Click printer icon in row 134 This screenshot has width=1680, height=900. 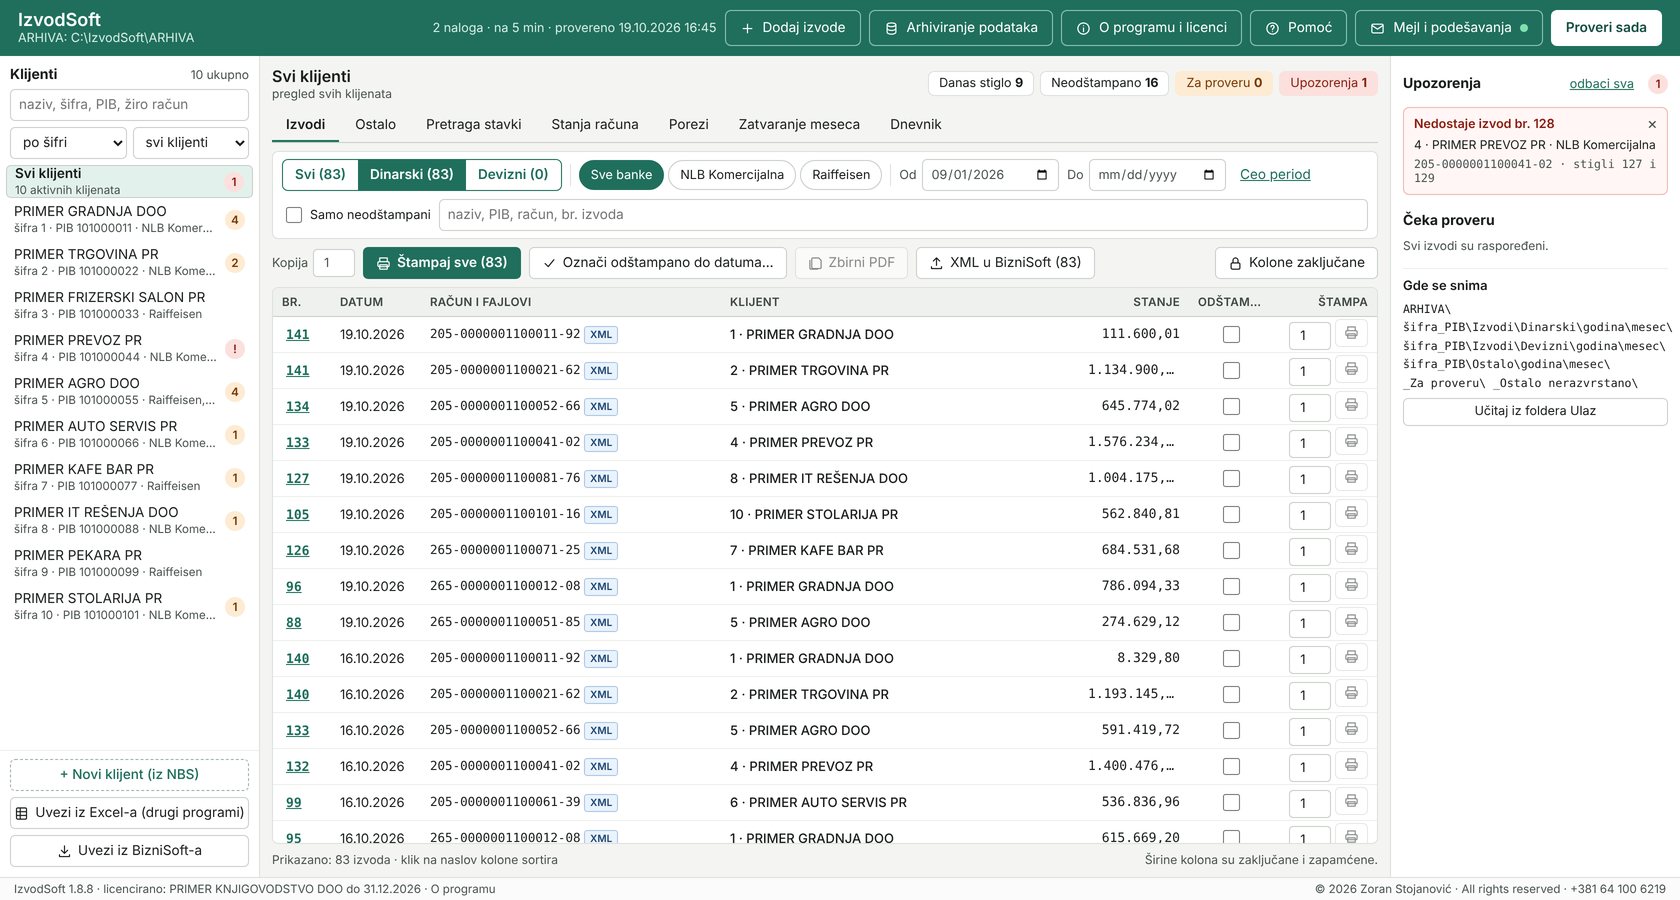pos(1351,405)
